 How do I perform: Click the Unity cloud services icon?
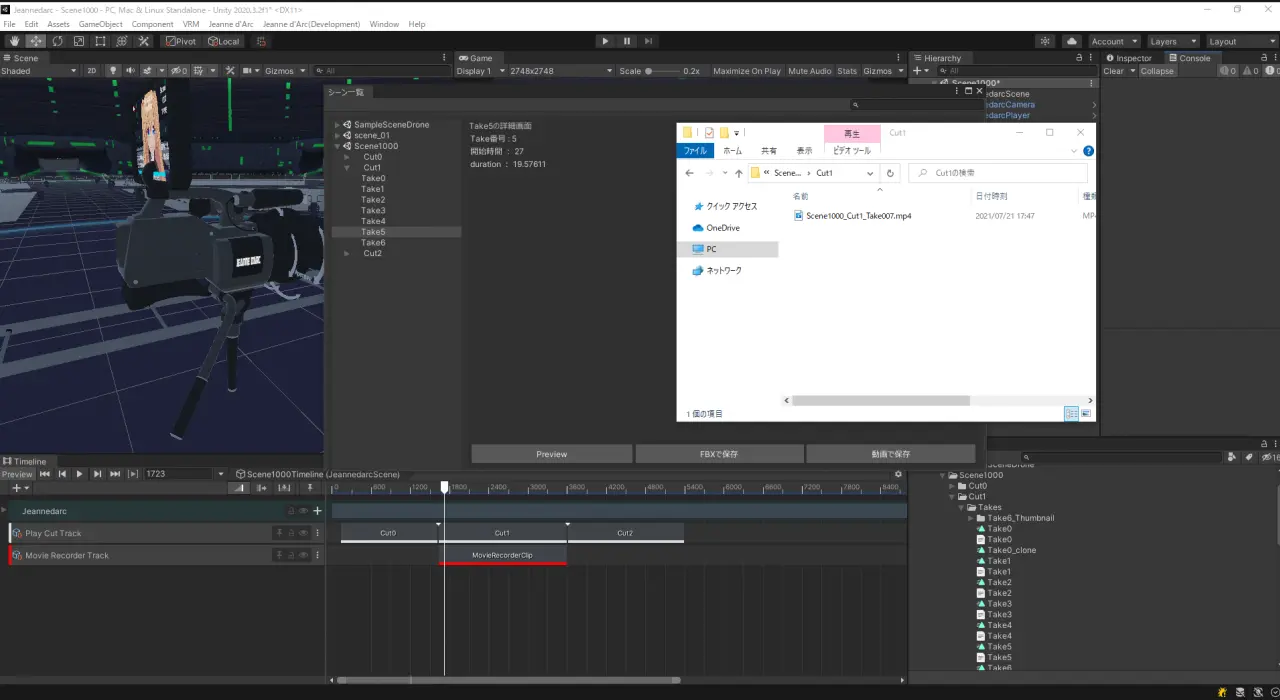pyautogui.click(x=1072, y=41)
